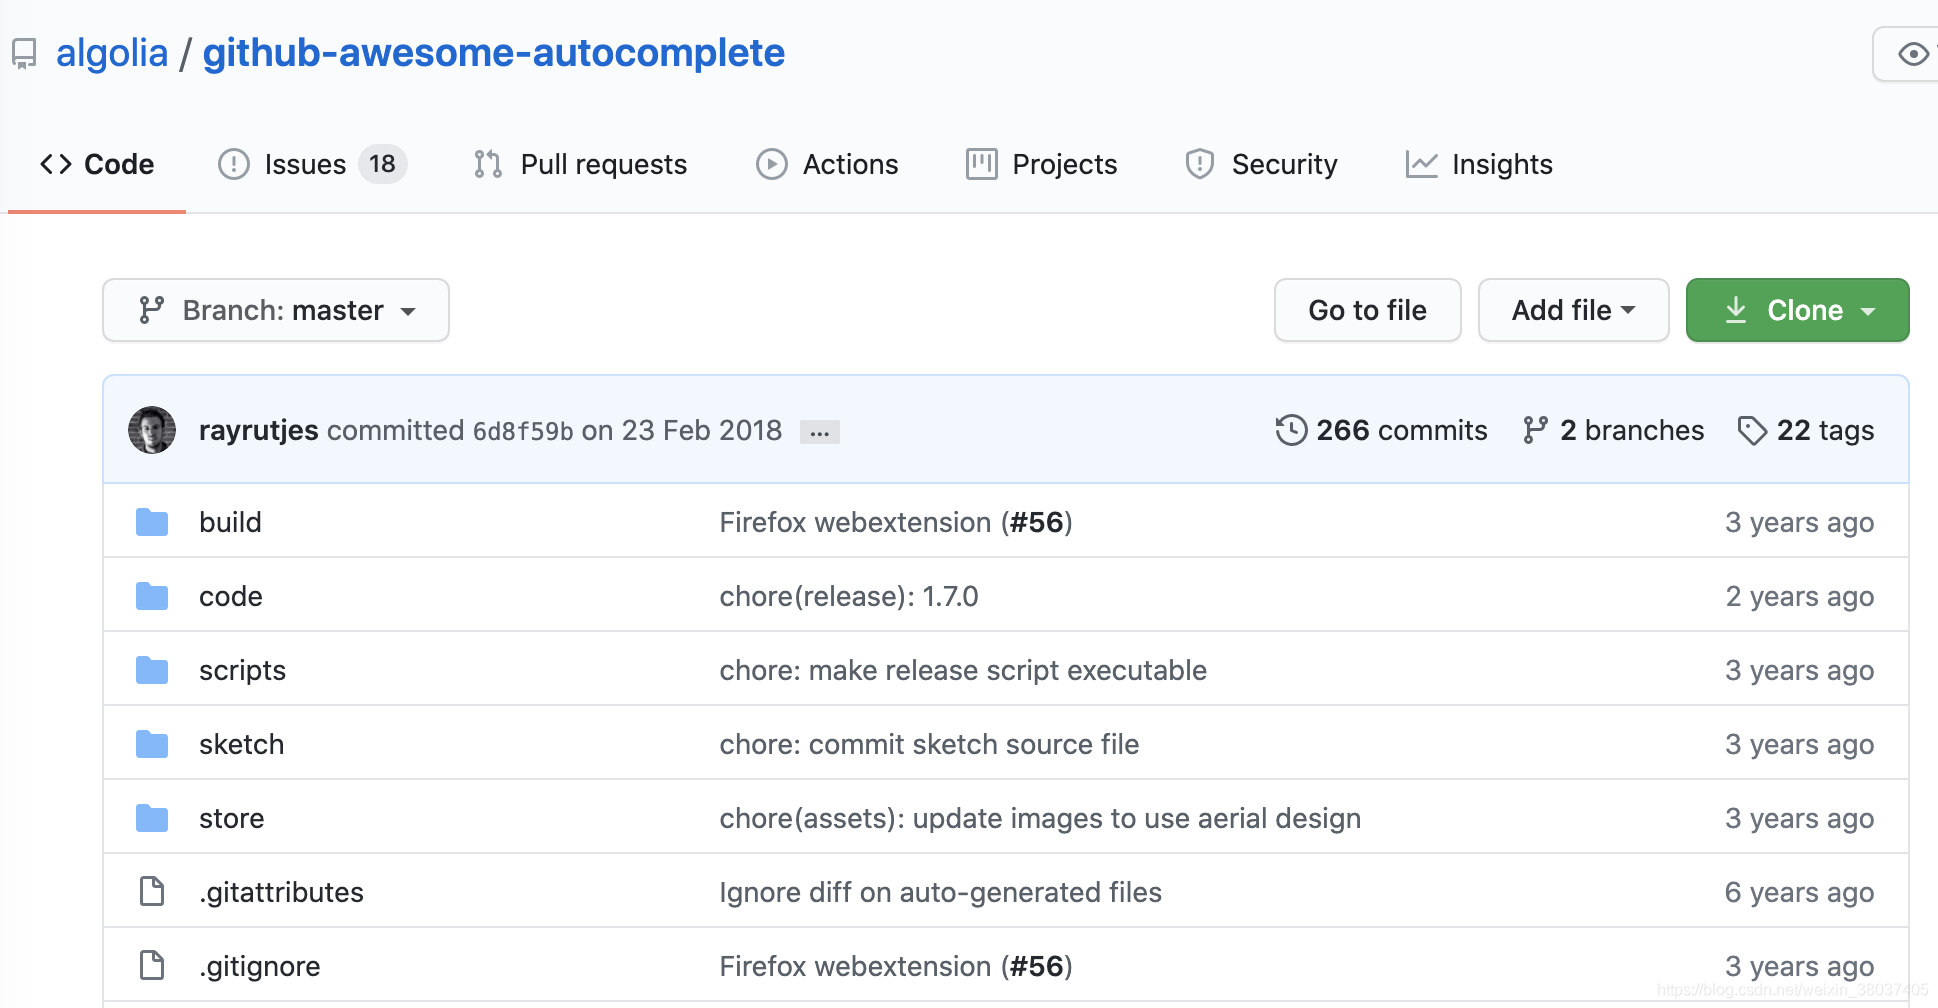Switch to the Code tab
Image resolution: width=1938 pixels, height=1008 pixels.
[x=97, y=164]
